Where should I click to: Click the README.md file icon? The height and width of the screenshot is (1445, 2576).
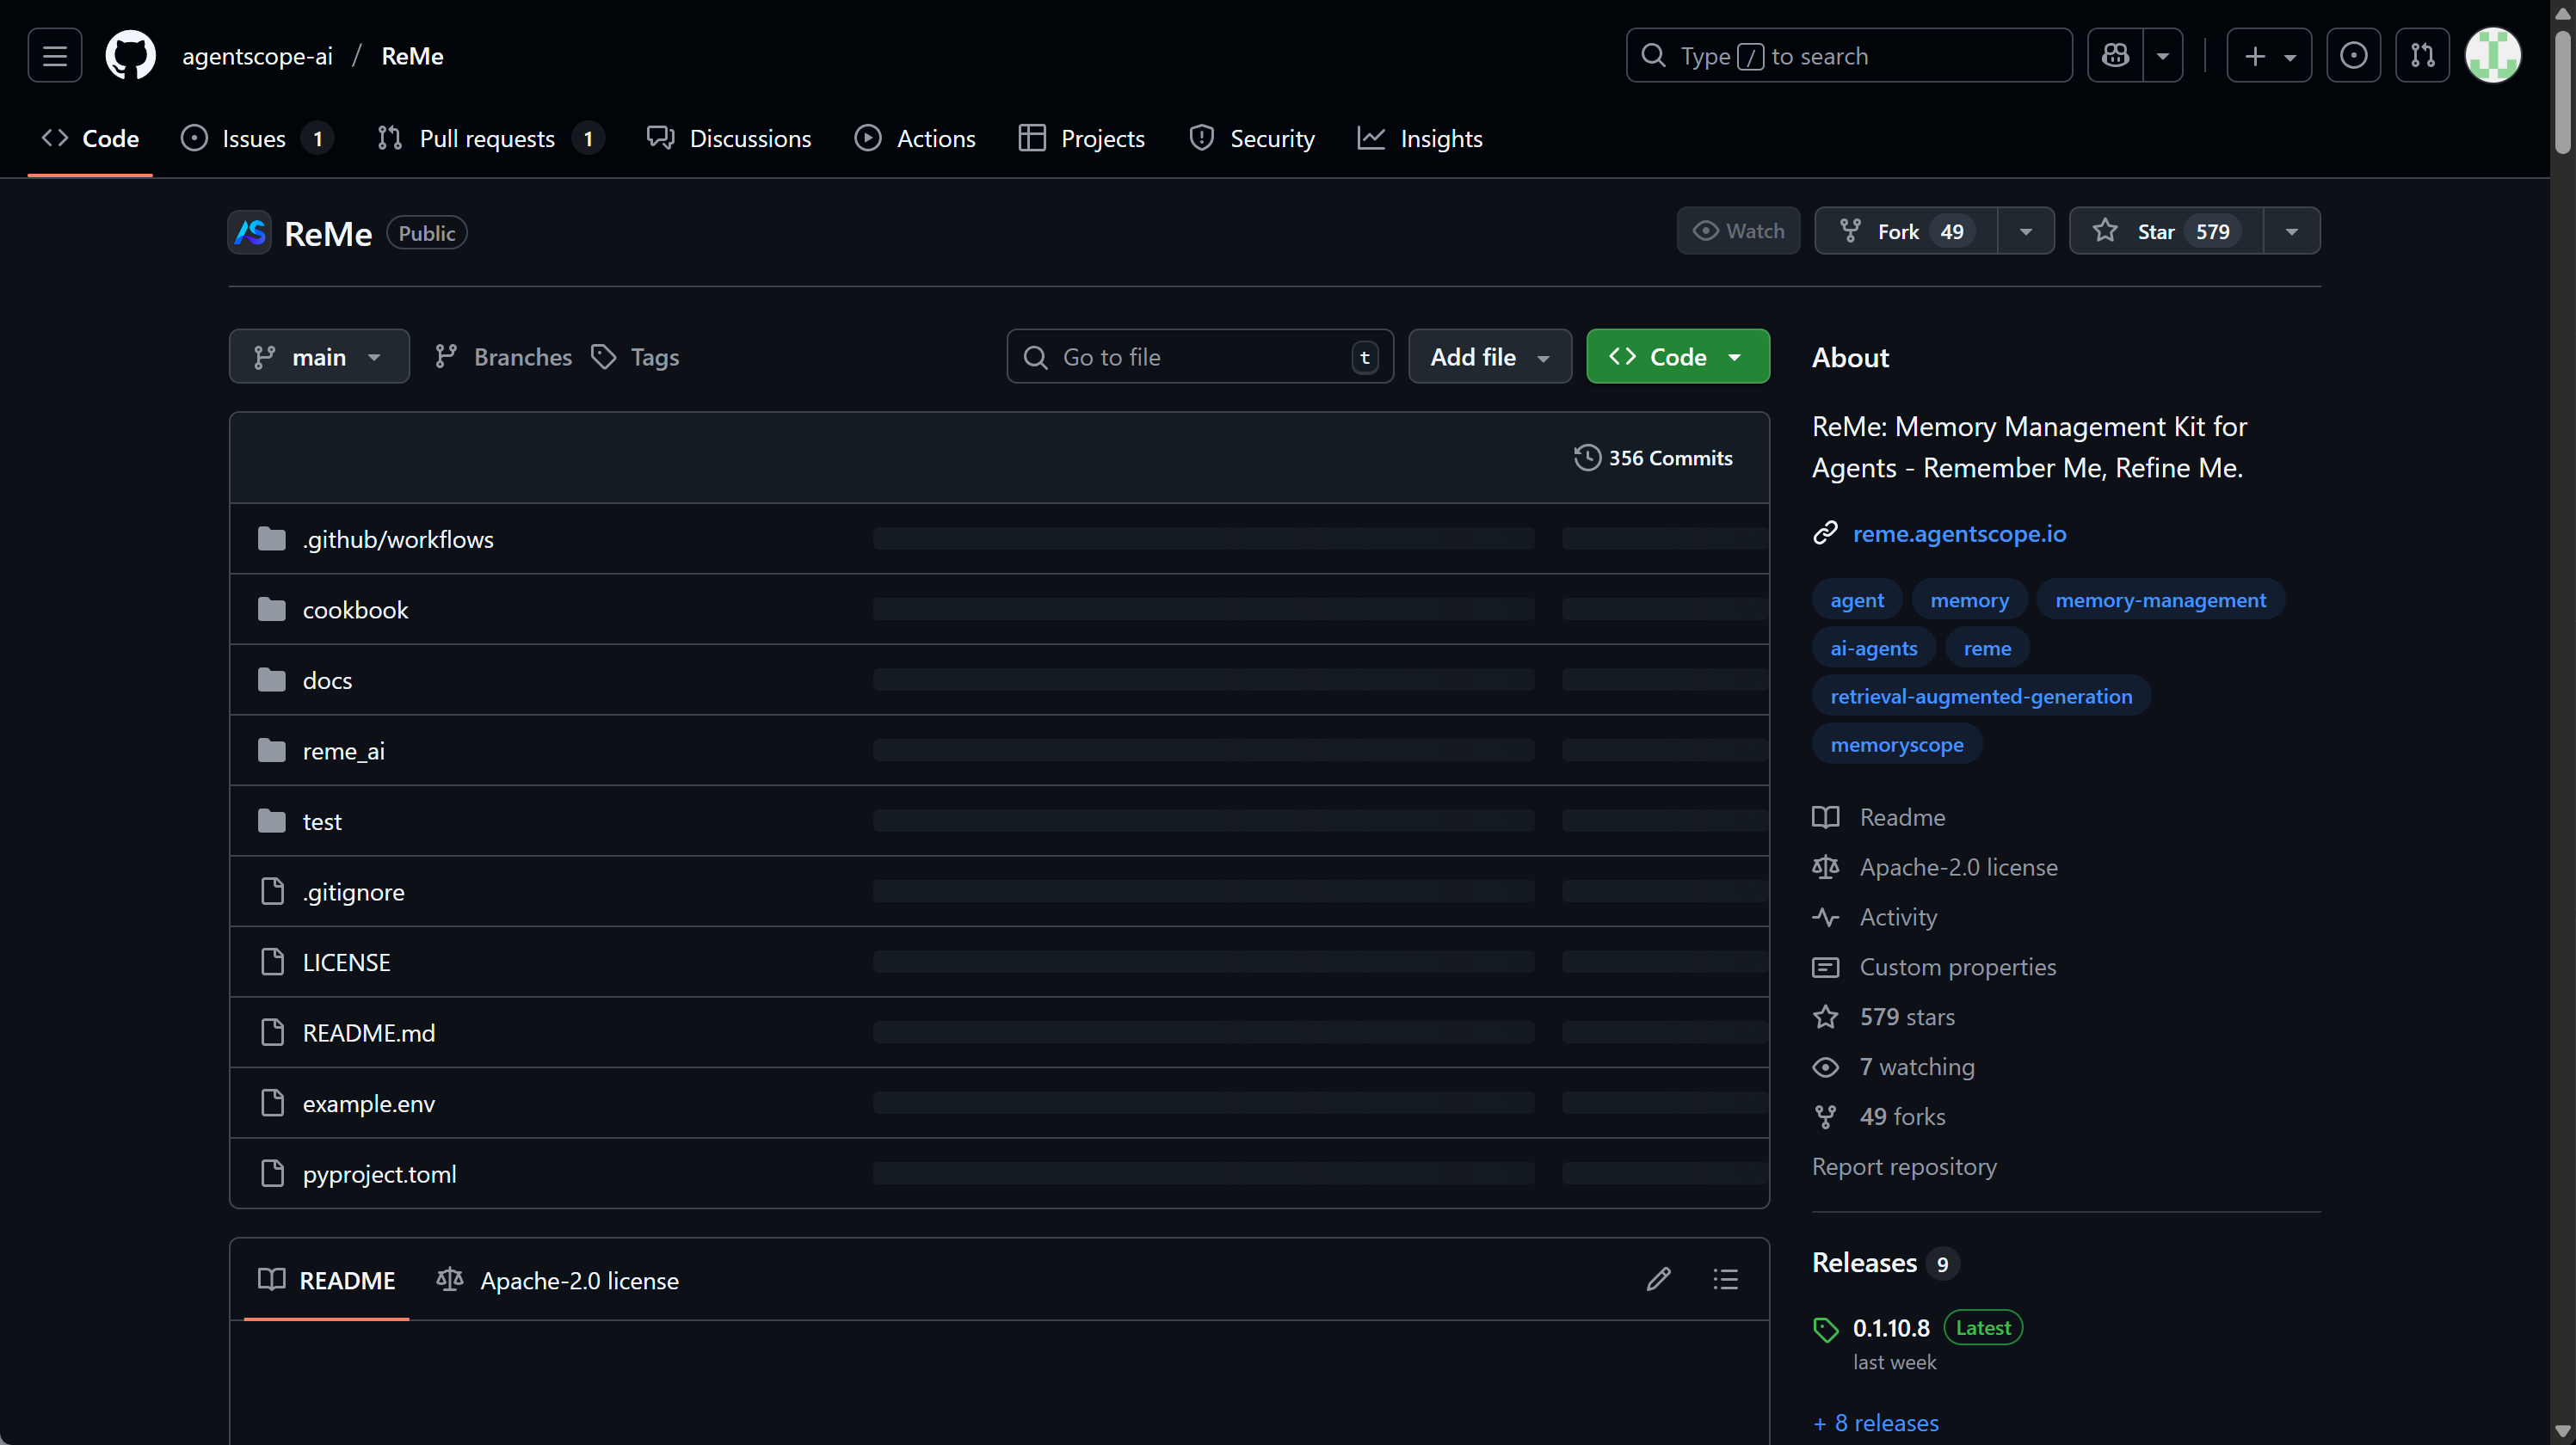click(272, 1033)
